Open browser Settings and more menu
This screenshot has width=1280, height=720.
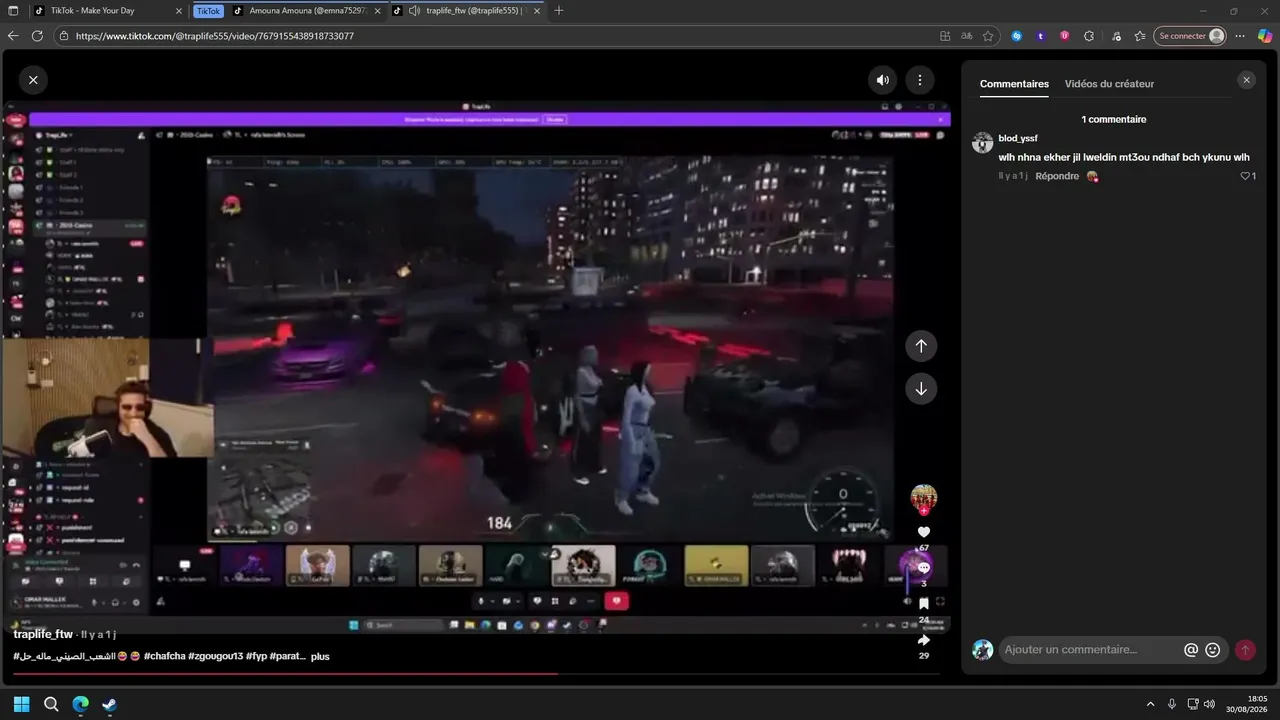(1240, 36)
